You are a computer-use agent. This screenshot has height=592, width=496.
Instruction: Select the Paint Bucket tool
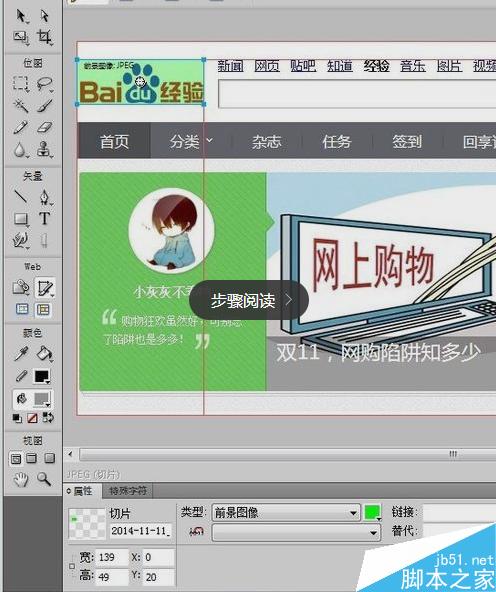click(x=45, y=354)
